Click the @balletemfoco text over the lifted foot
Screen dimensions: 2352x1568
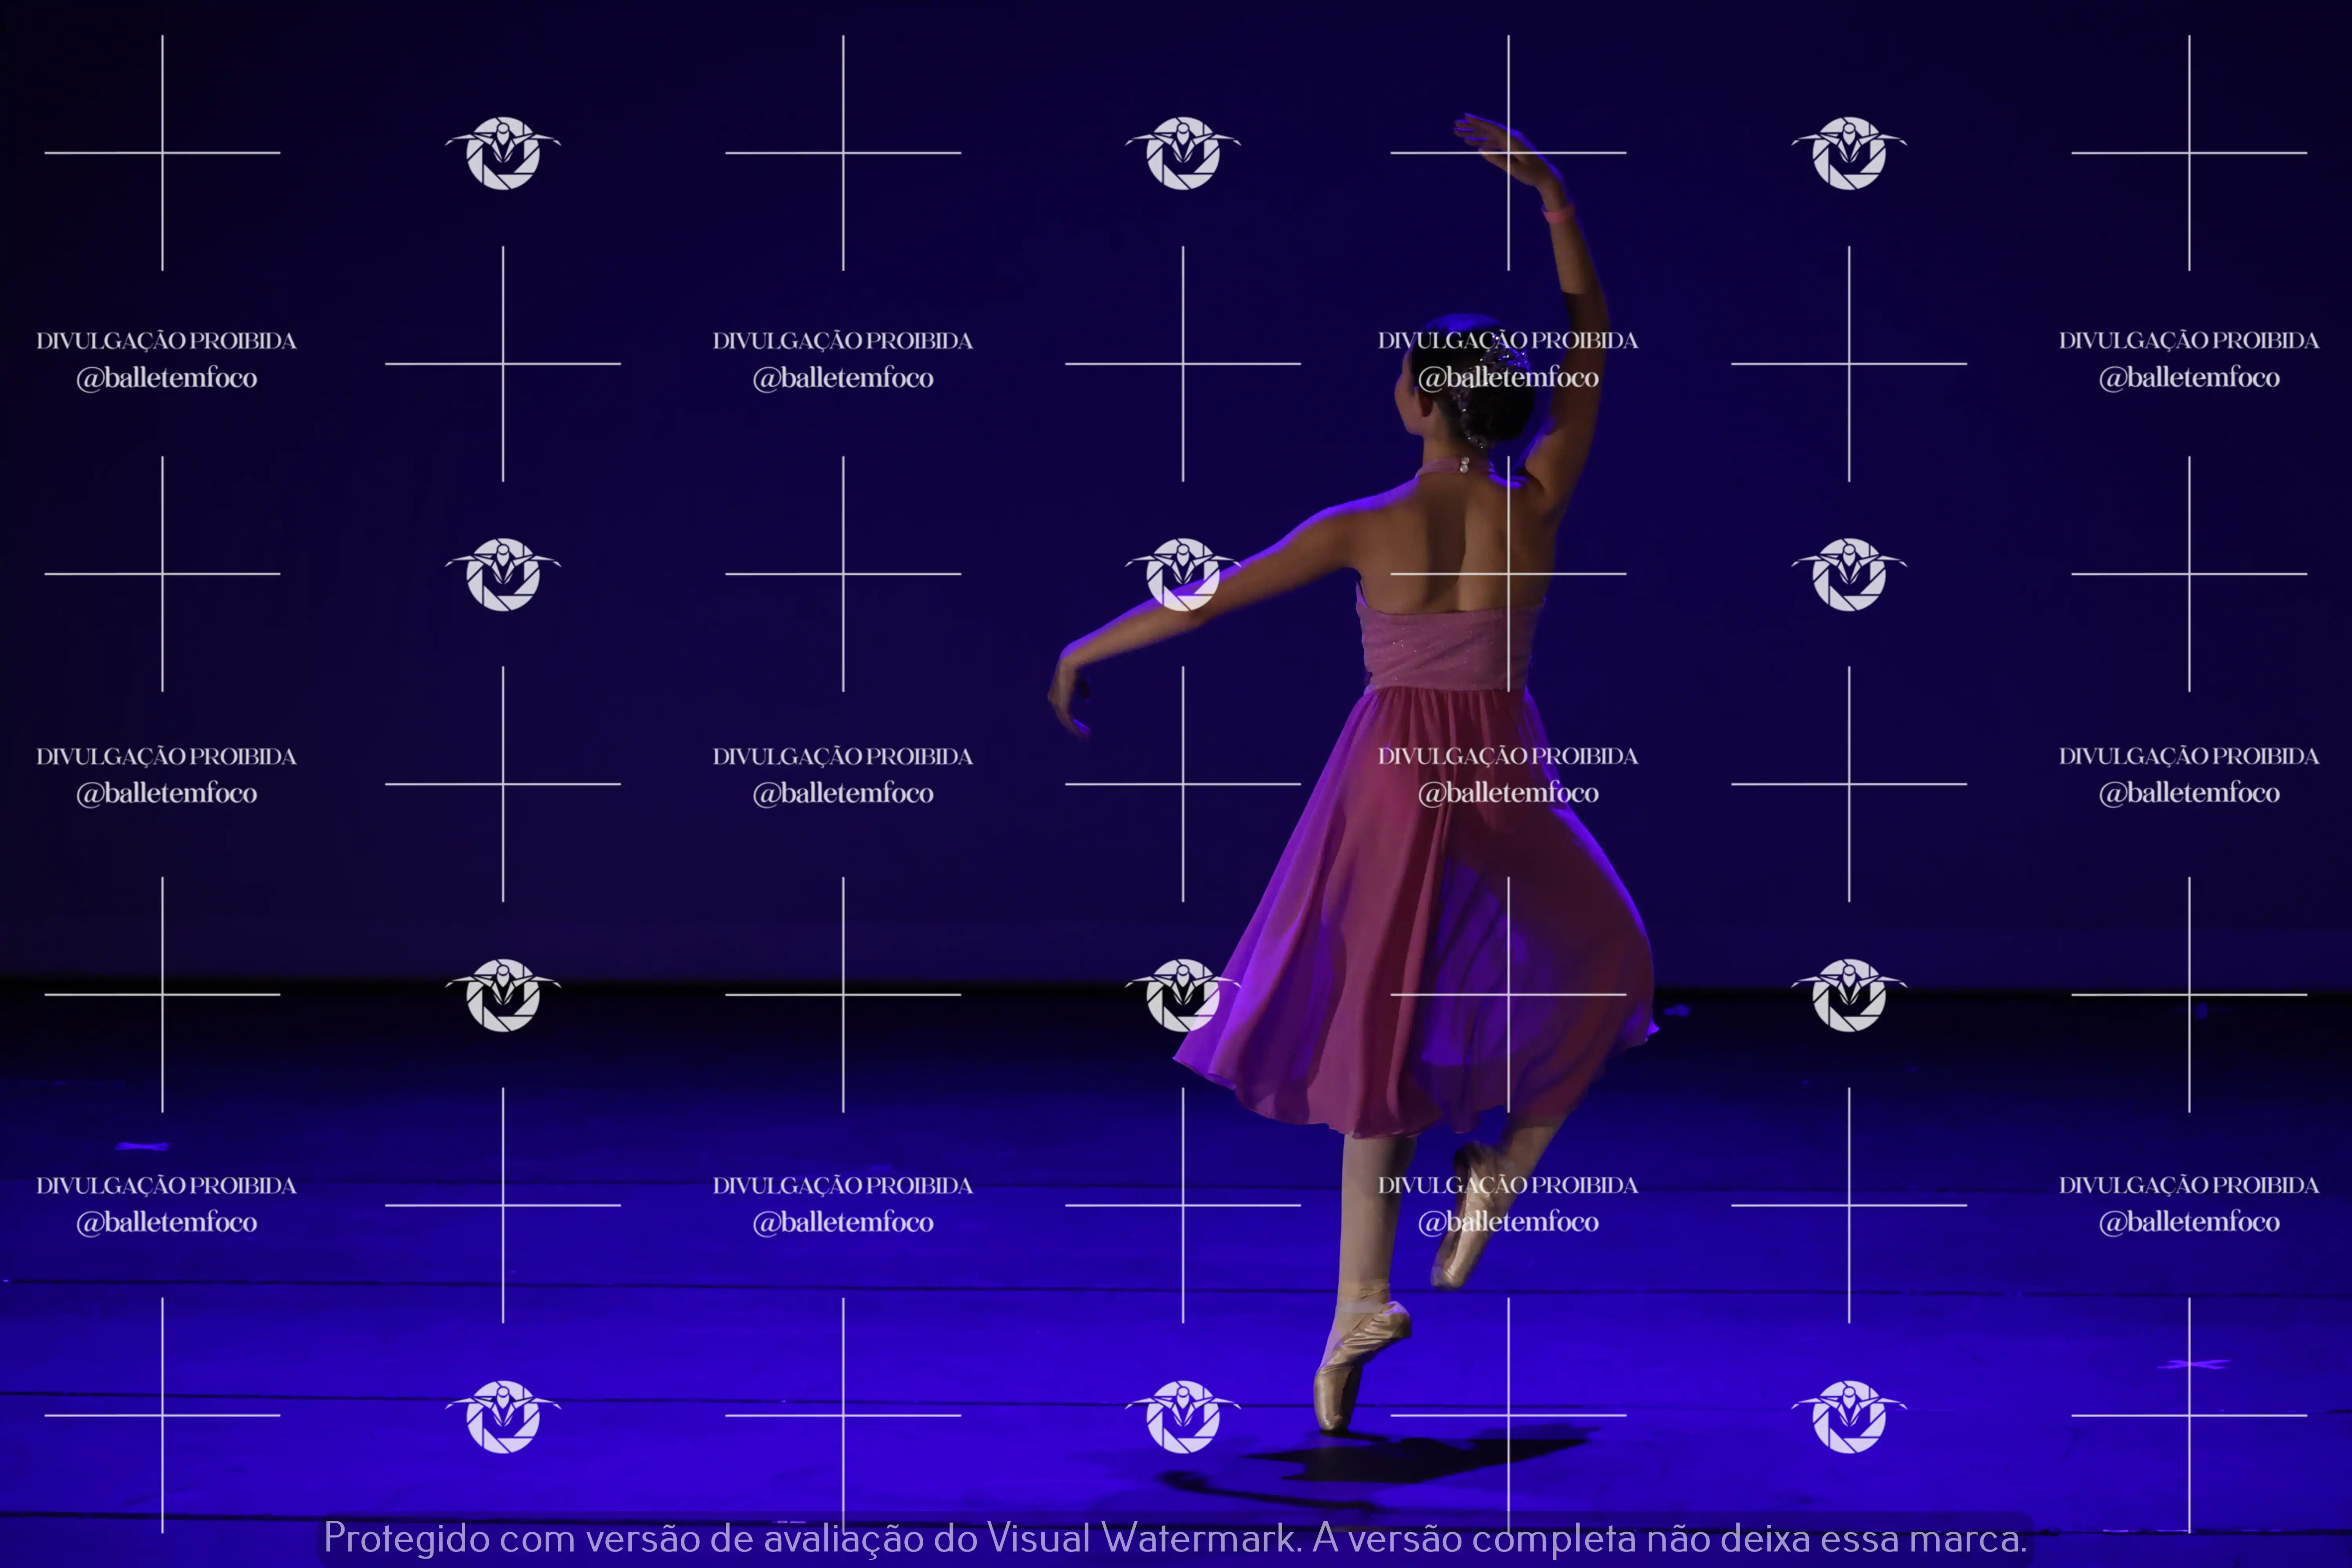(x=1508, y=1222)
